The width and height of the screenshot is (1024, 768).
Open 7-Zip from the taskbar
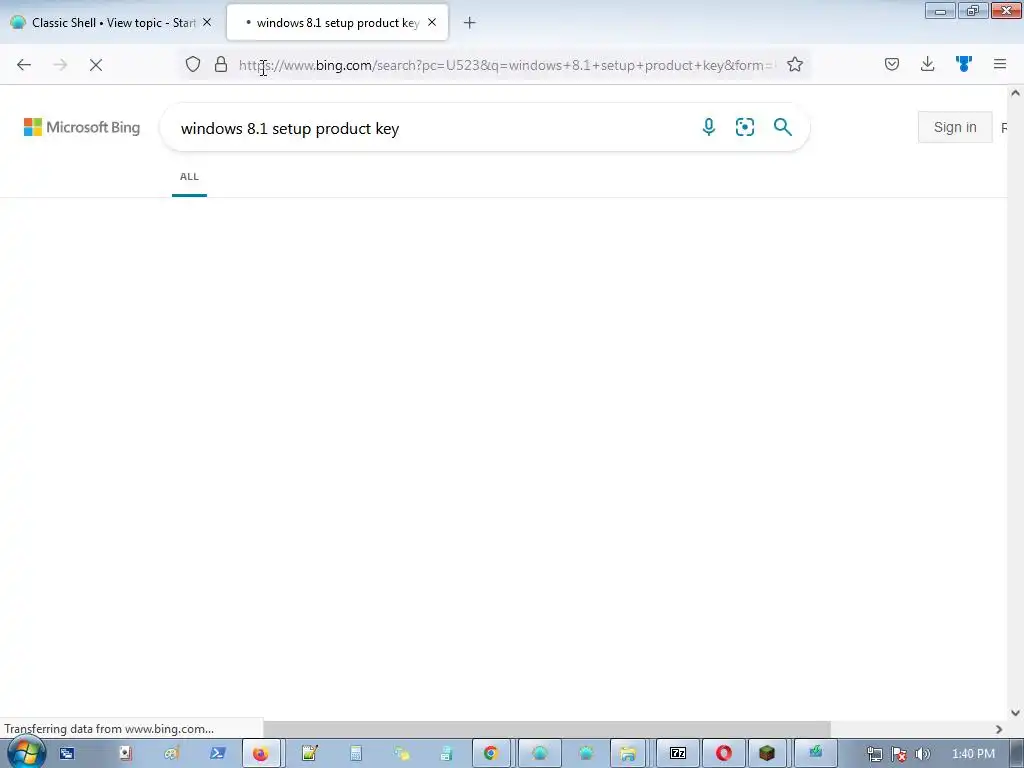pos(678,754)
